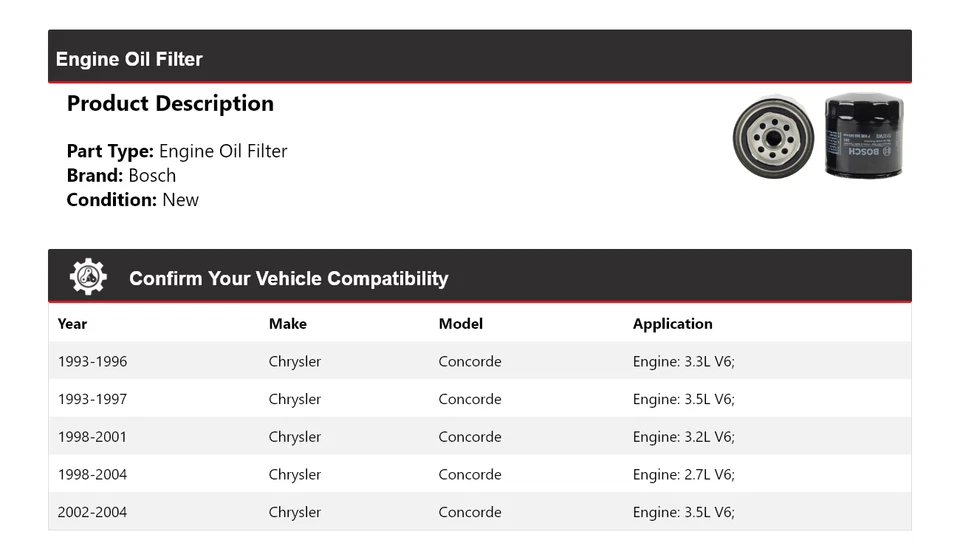
Task: Click Engine: 3.3L V6 application cell
Action: tap(684, 361)
